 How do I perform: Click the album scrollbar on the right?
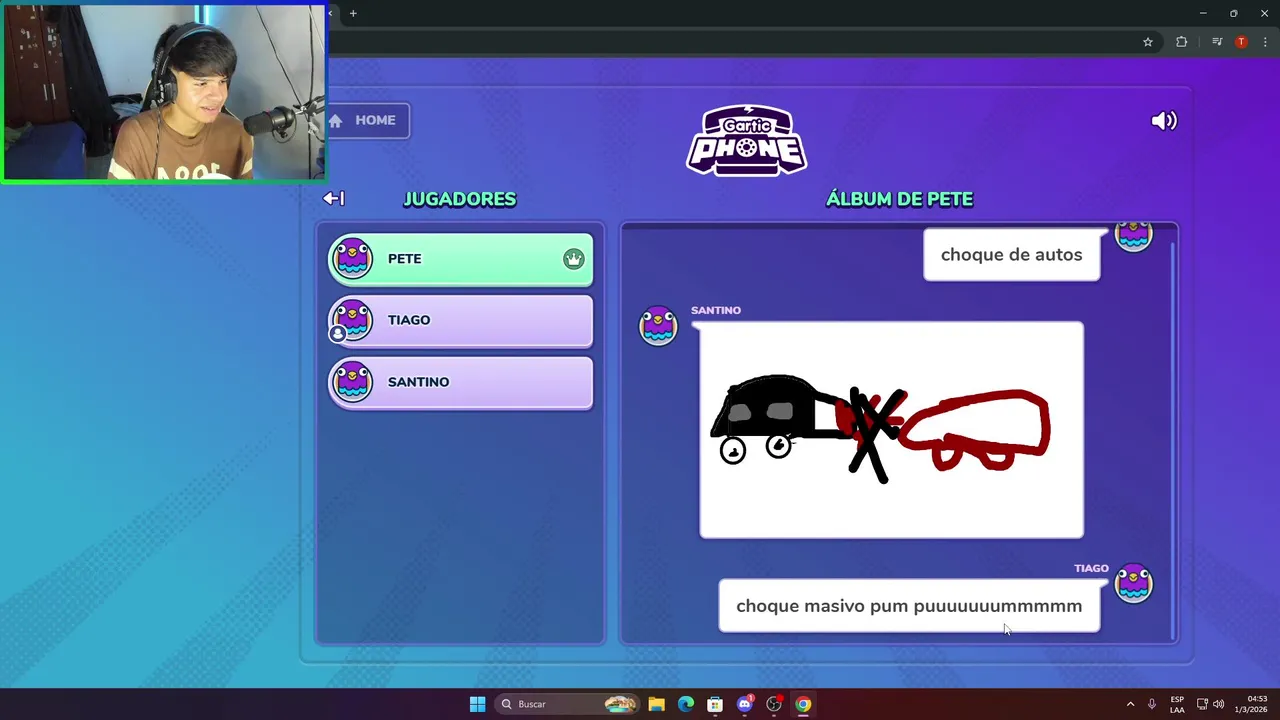click(1173, 440)
